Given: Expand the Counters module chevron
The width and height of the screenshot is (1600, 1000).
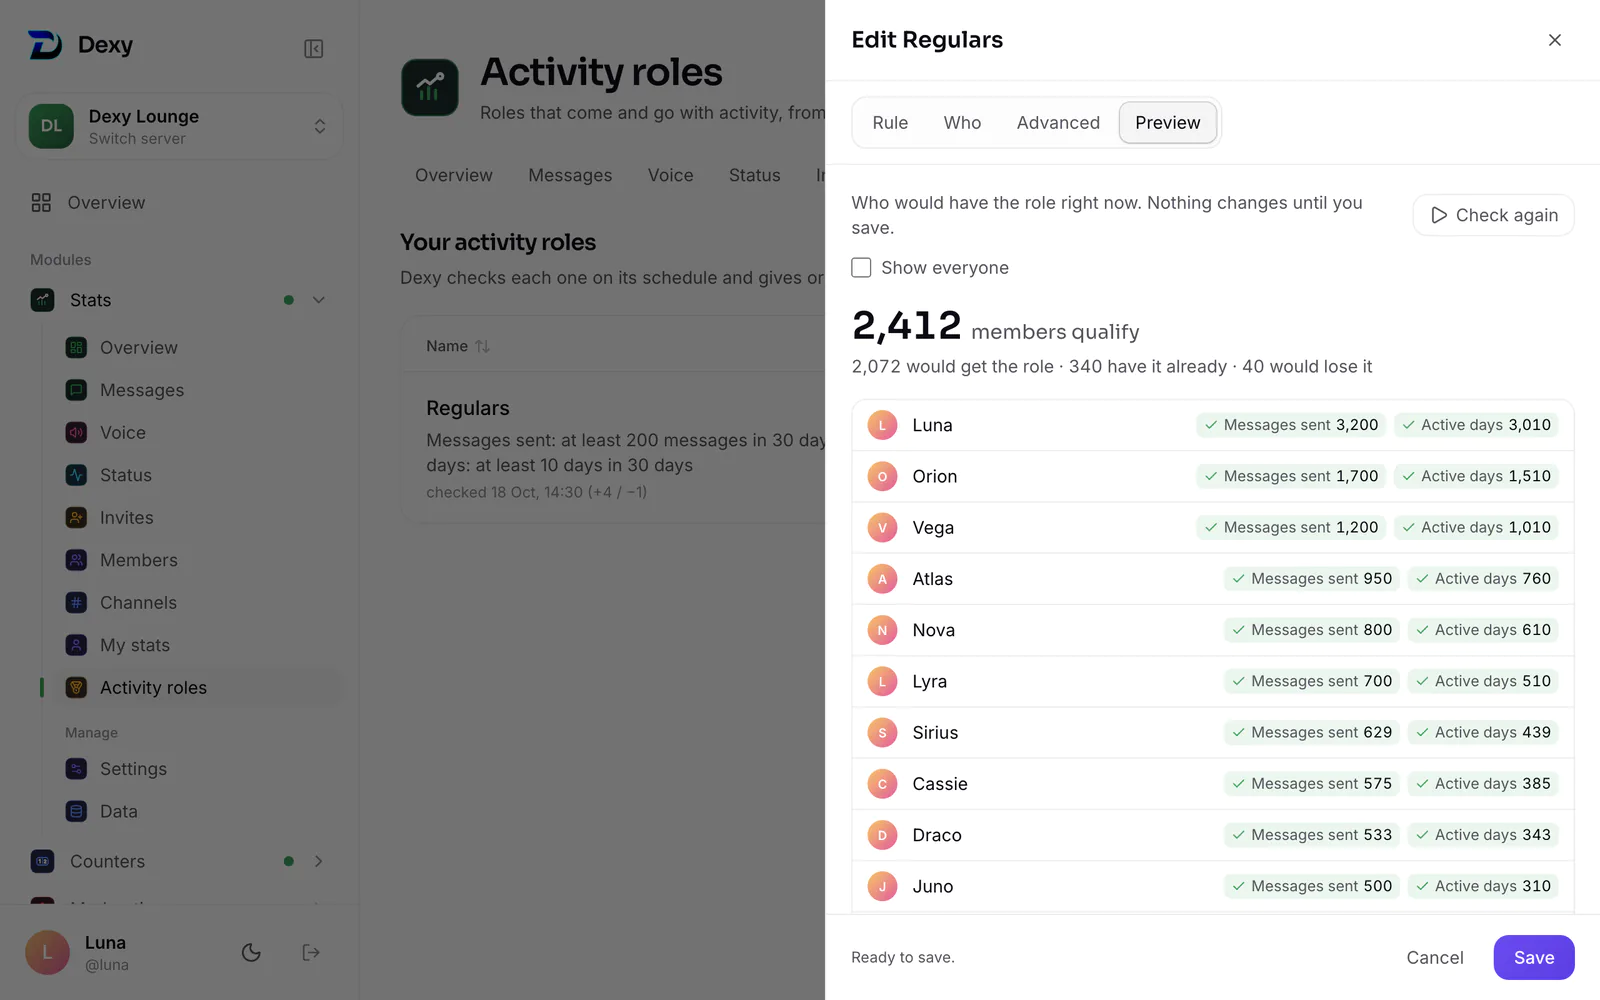Looking at the screenshot, I should [319, 861].
